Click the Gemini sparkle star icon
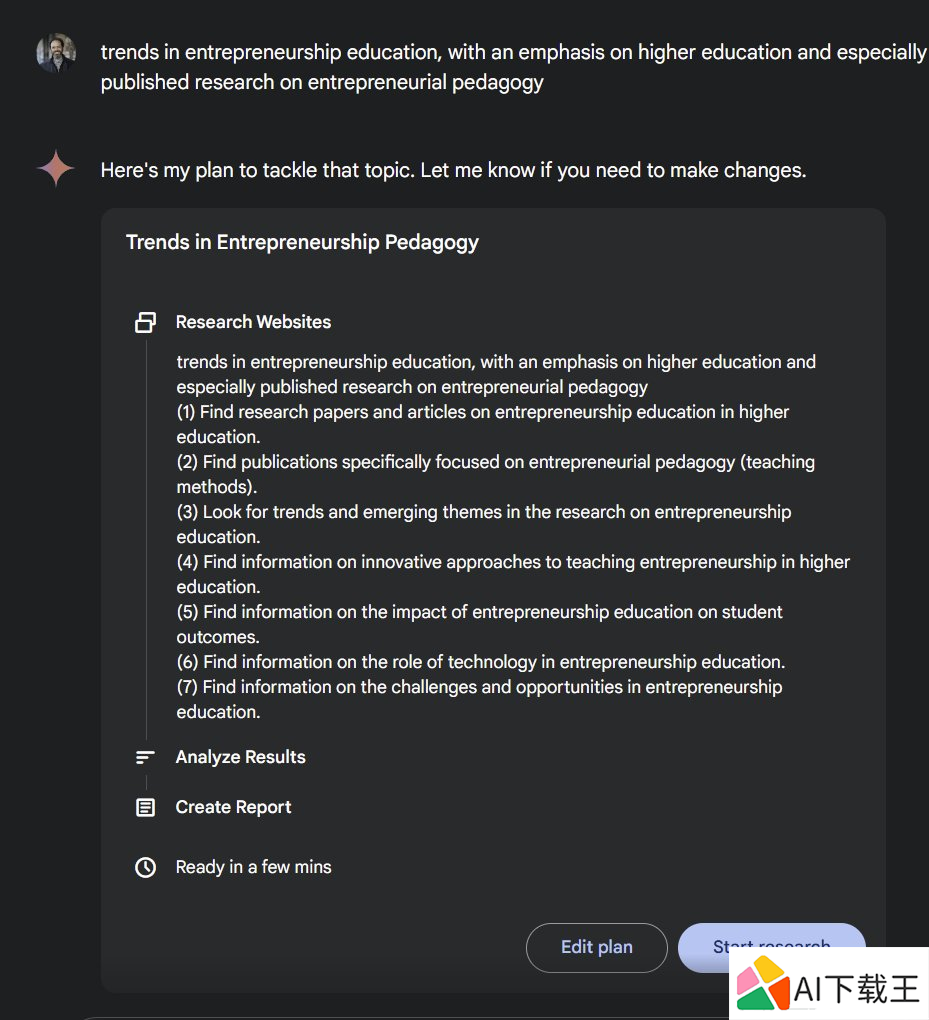The height and width of the screenshot is (1020, 929). point(55,168)
